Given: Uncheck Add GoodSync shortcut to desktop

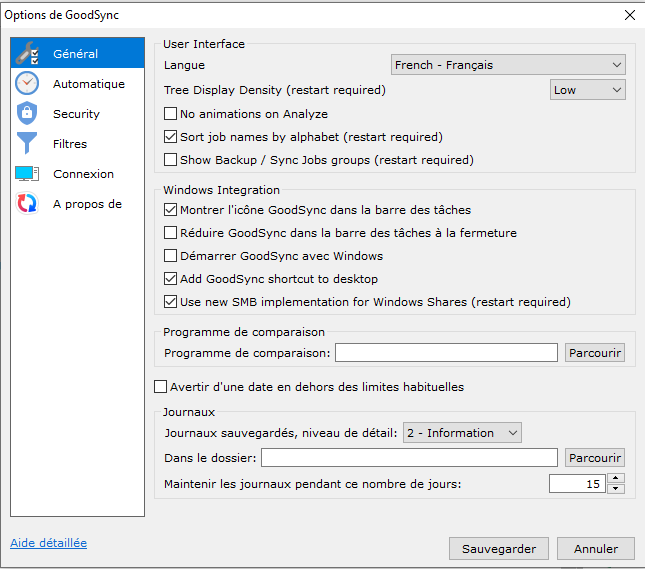Looking at the screenshot, I should 170,279.
